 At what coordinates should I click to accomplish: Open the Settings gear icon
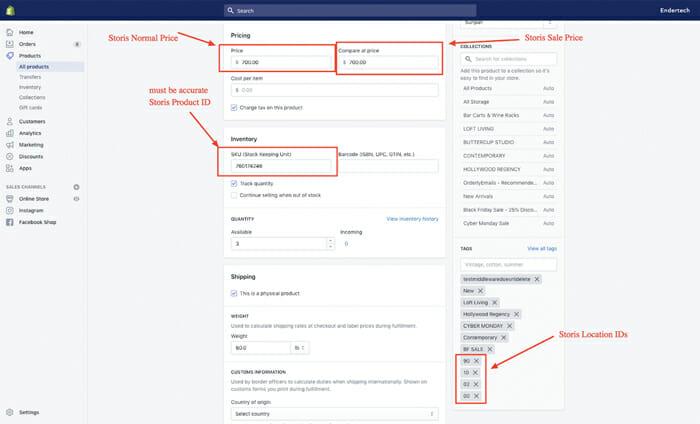(x=10, y=412)
